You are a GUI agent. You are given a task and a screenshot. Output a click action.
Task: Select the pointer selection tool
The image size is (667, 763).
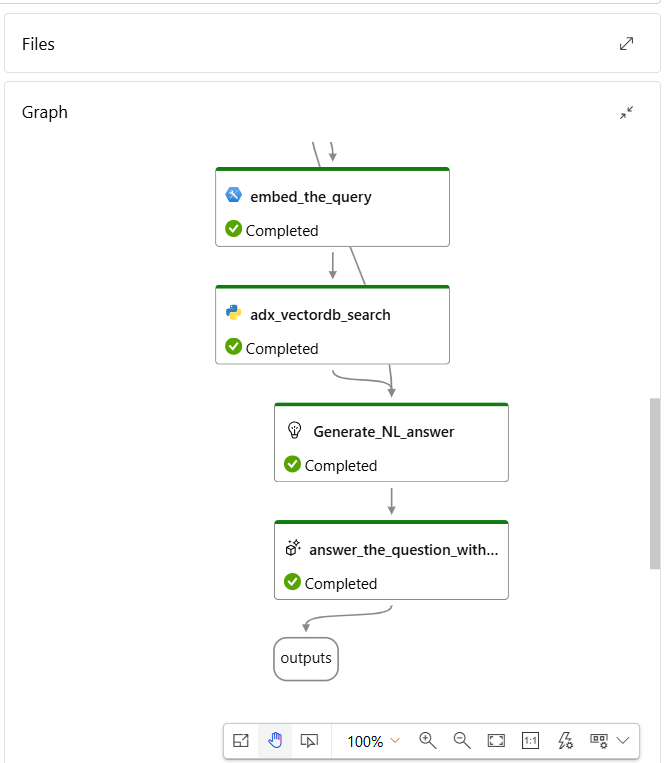tap(309, 741)
